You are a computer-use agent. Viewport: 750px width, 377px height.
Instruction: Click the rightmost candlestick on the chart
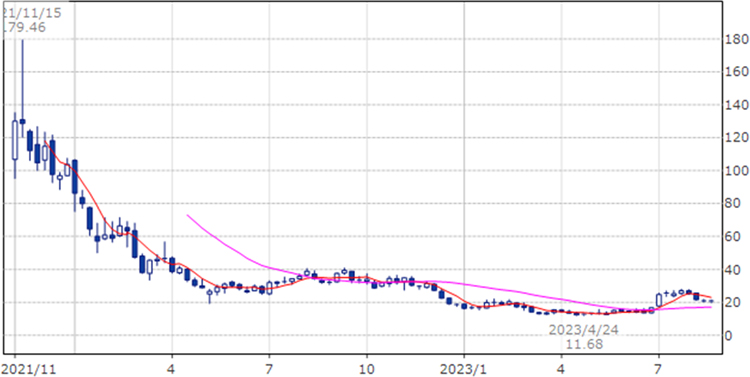click(711, 301)
